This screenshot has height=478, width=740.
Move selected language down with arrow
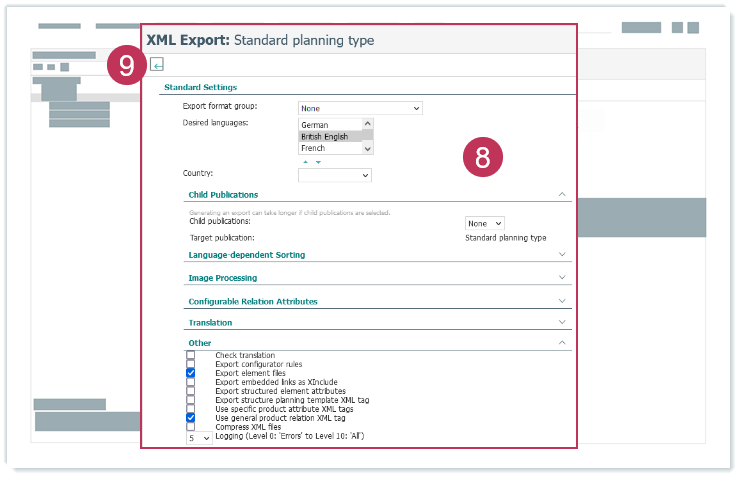(319, 161)
